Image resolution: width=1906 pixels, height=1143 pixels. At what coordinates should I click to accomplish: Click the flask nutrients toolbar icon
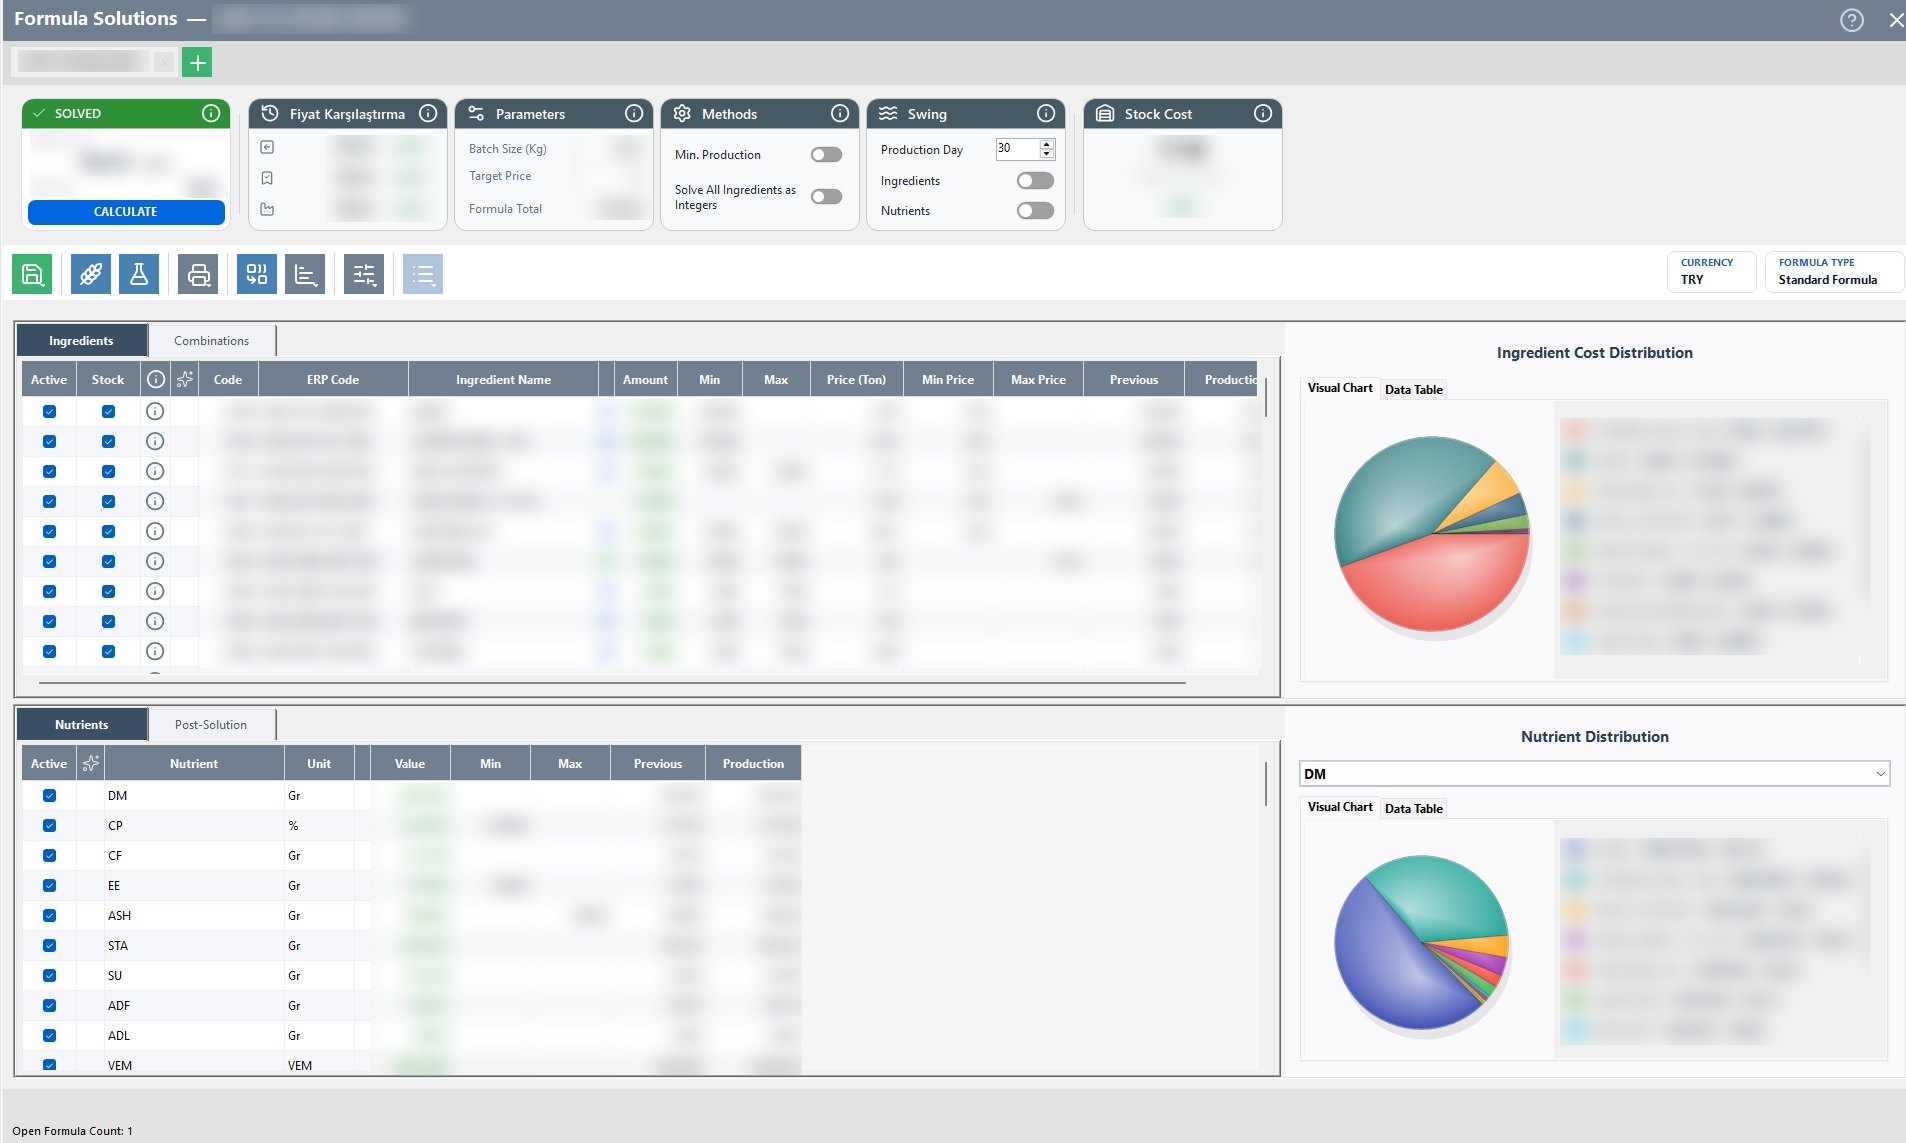click(x=139, y=274)
